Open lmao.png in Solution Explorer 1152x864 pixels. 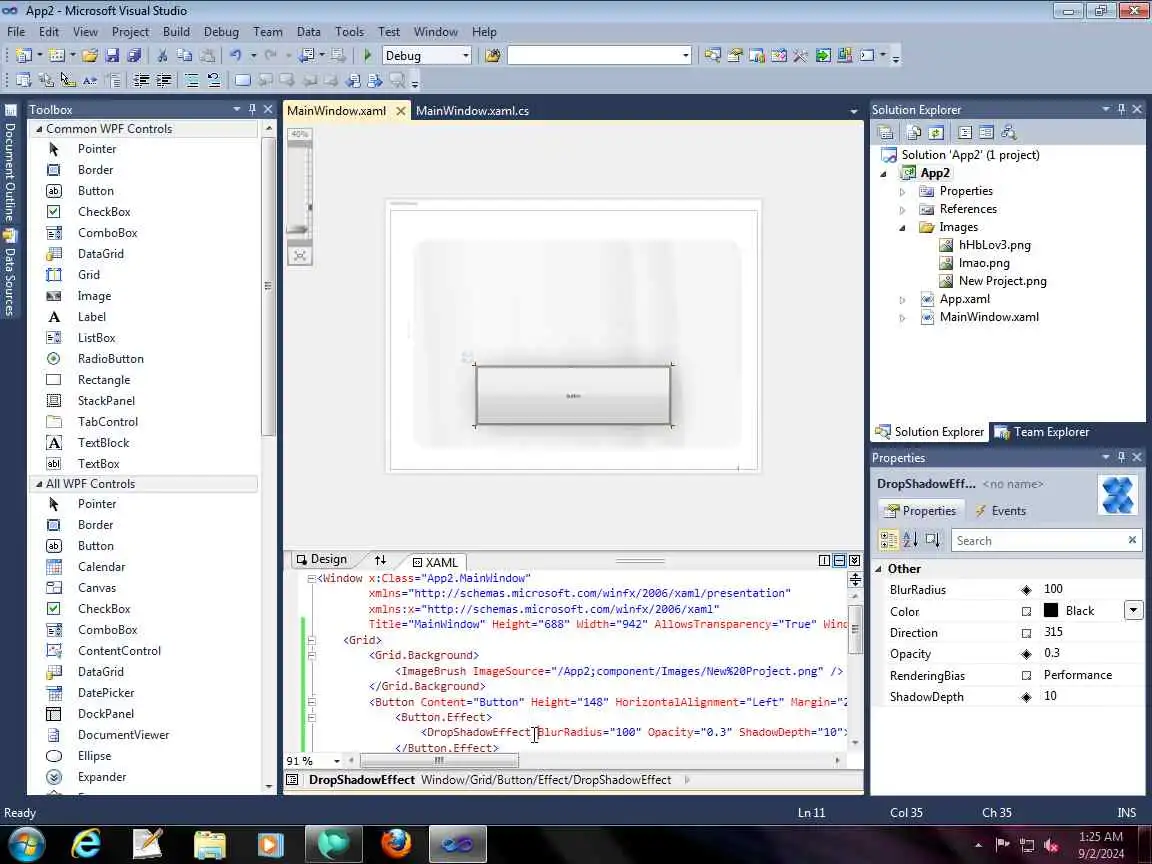coord(984,263)
